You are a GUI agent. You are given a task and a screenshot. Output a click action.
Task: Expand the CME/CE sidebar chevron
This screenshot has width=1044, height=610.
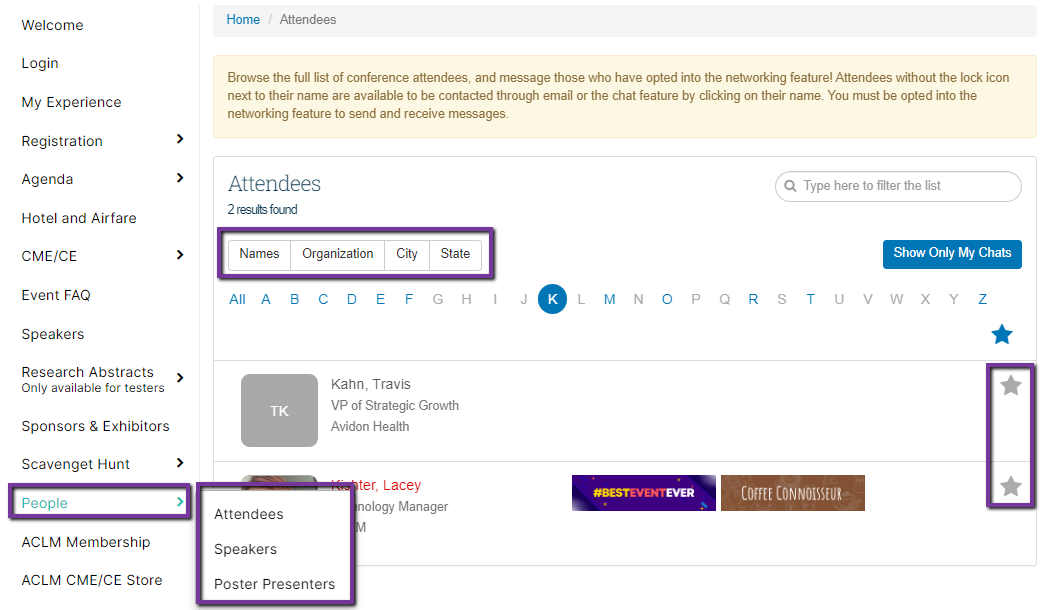tap(180, 255)
